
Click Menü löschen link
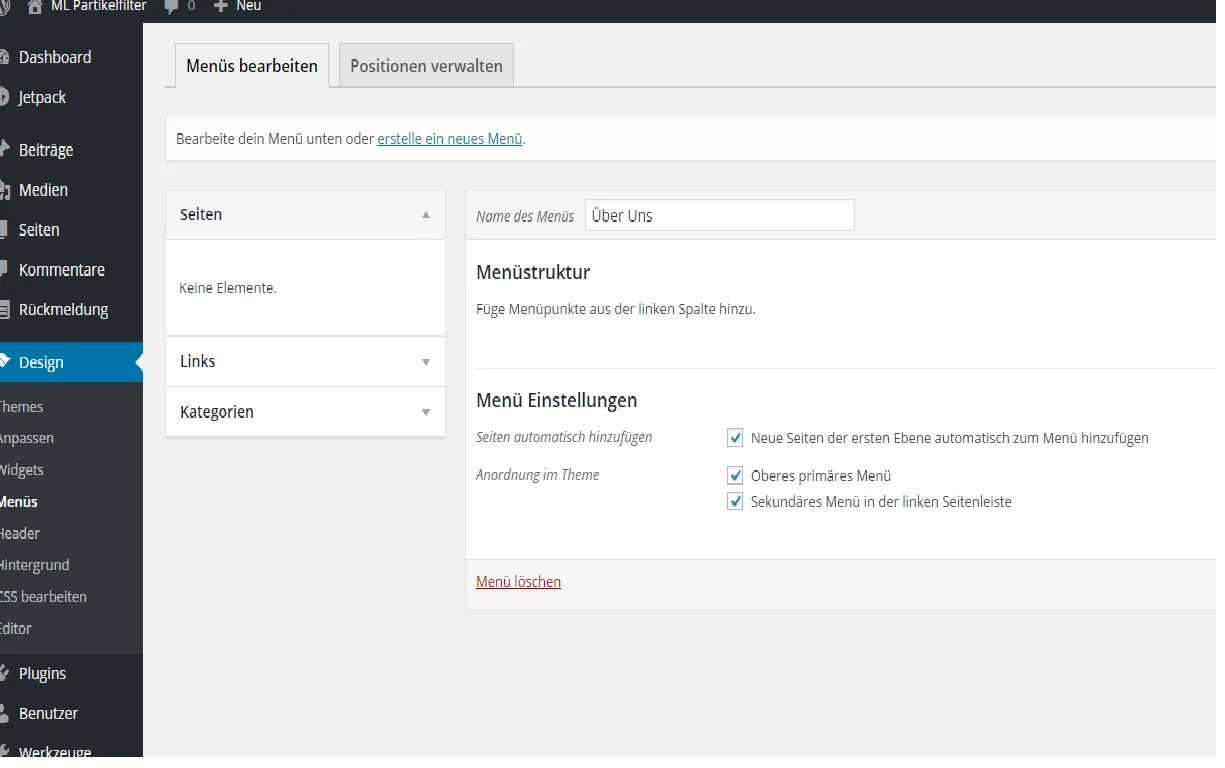[x=518, y=582]
